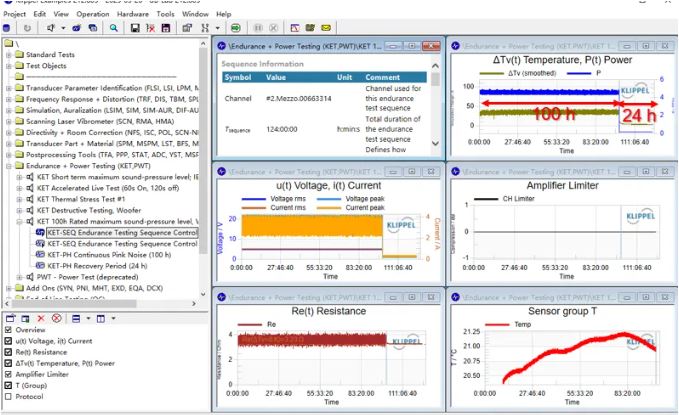Click the purple floppy disk toolbar icon
The width and height of the screenshot is (679, 415).
pos(165,28)
